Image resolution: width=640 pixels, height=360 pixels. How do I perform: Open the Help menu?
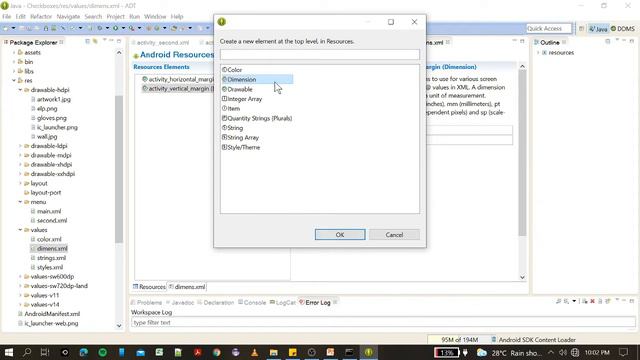177,17
